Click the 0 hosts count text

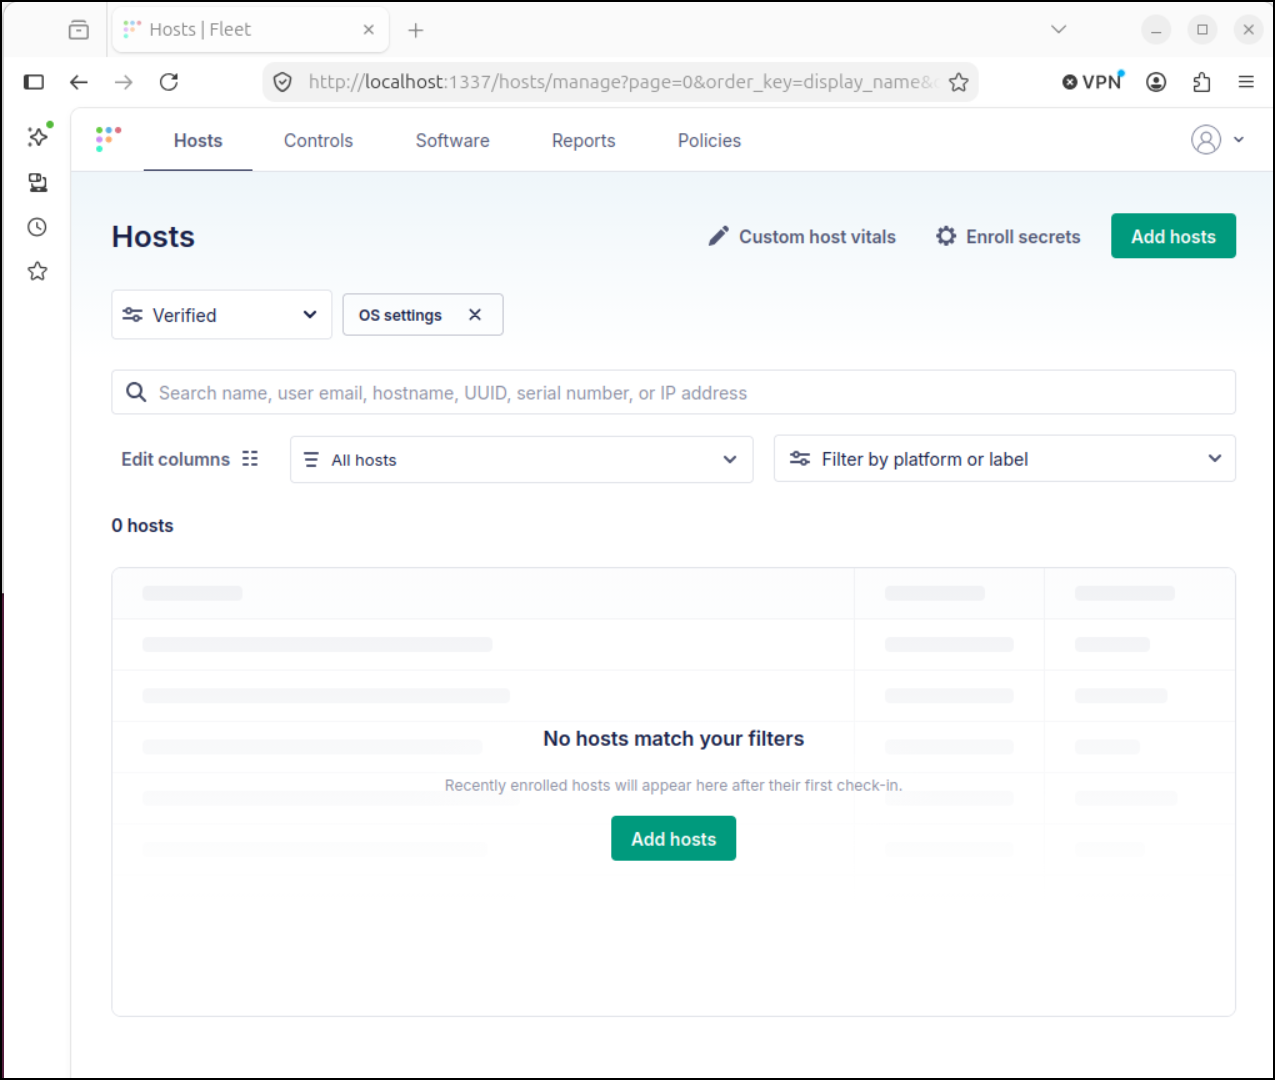point(142,526)
